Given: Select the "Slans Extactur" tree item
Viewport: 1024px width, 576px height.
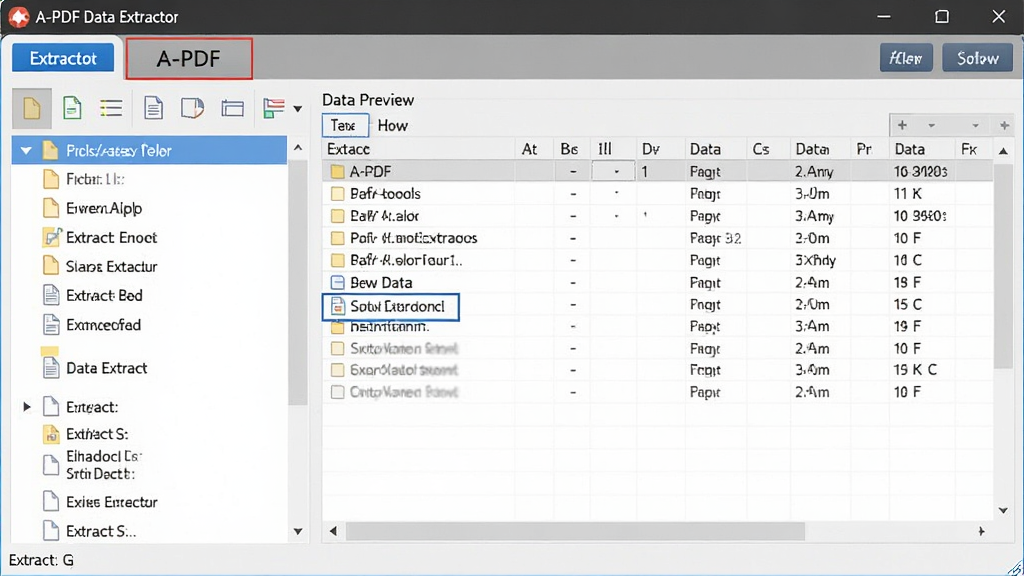Looking at the screenshot, I should pyautogui.click(x=112, y=266).
